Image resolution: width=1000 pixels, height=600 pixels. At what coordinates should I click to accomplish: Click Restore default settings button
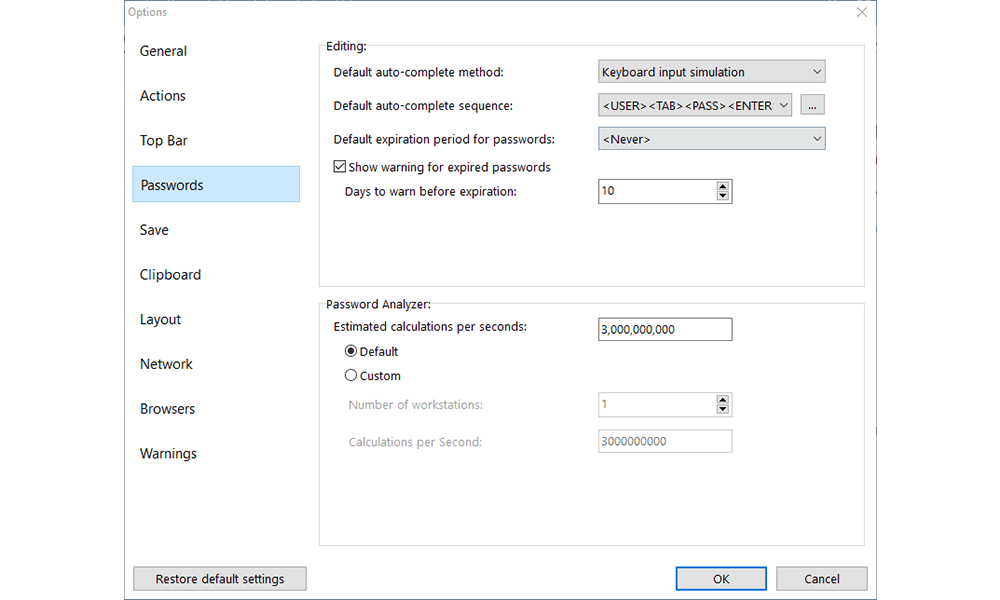coord(219,578)
